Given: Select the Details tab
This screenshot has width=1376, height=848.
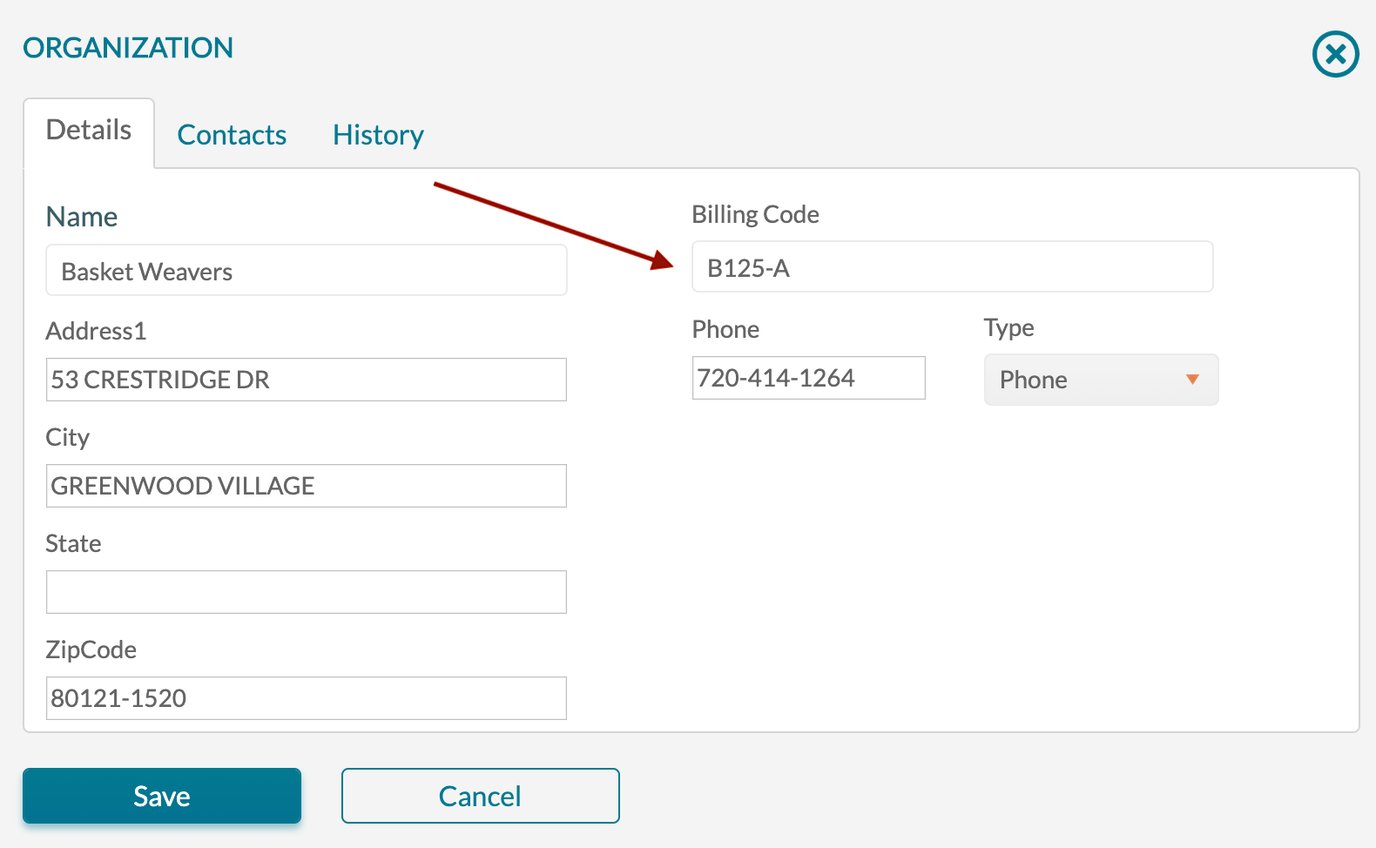Looking at the screenshot, I should (x=88, y=129).
